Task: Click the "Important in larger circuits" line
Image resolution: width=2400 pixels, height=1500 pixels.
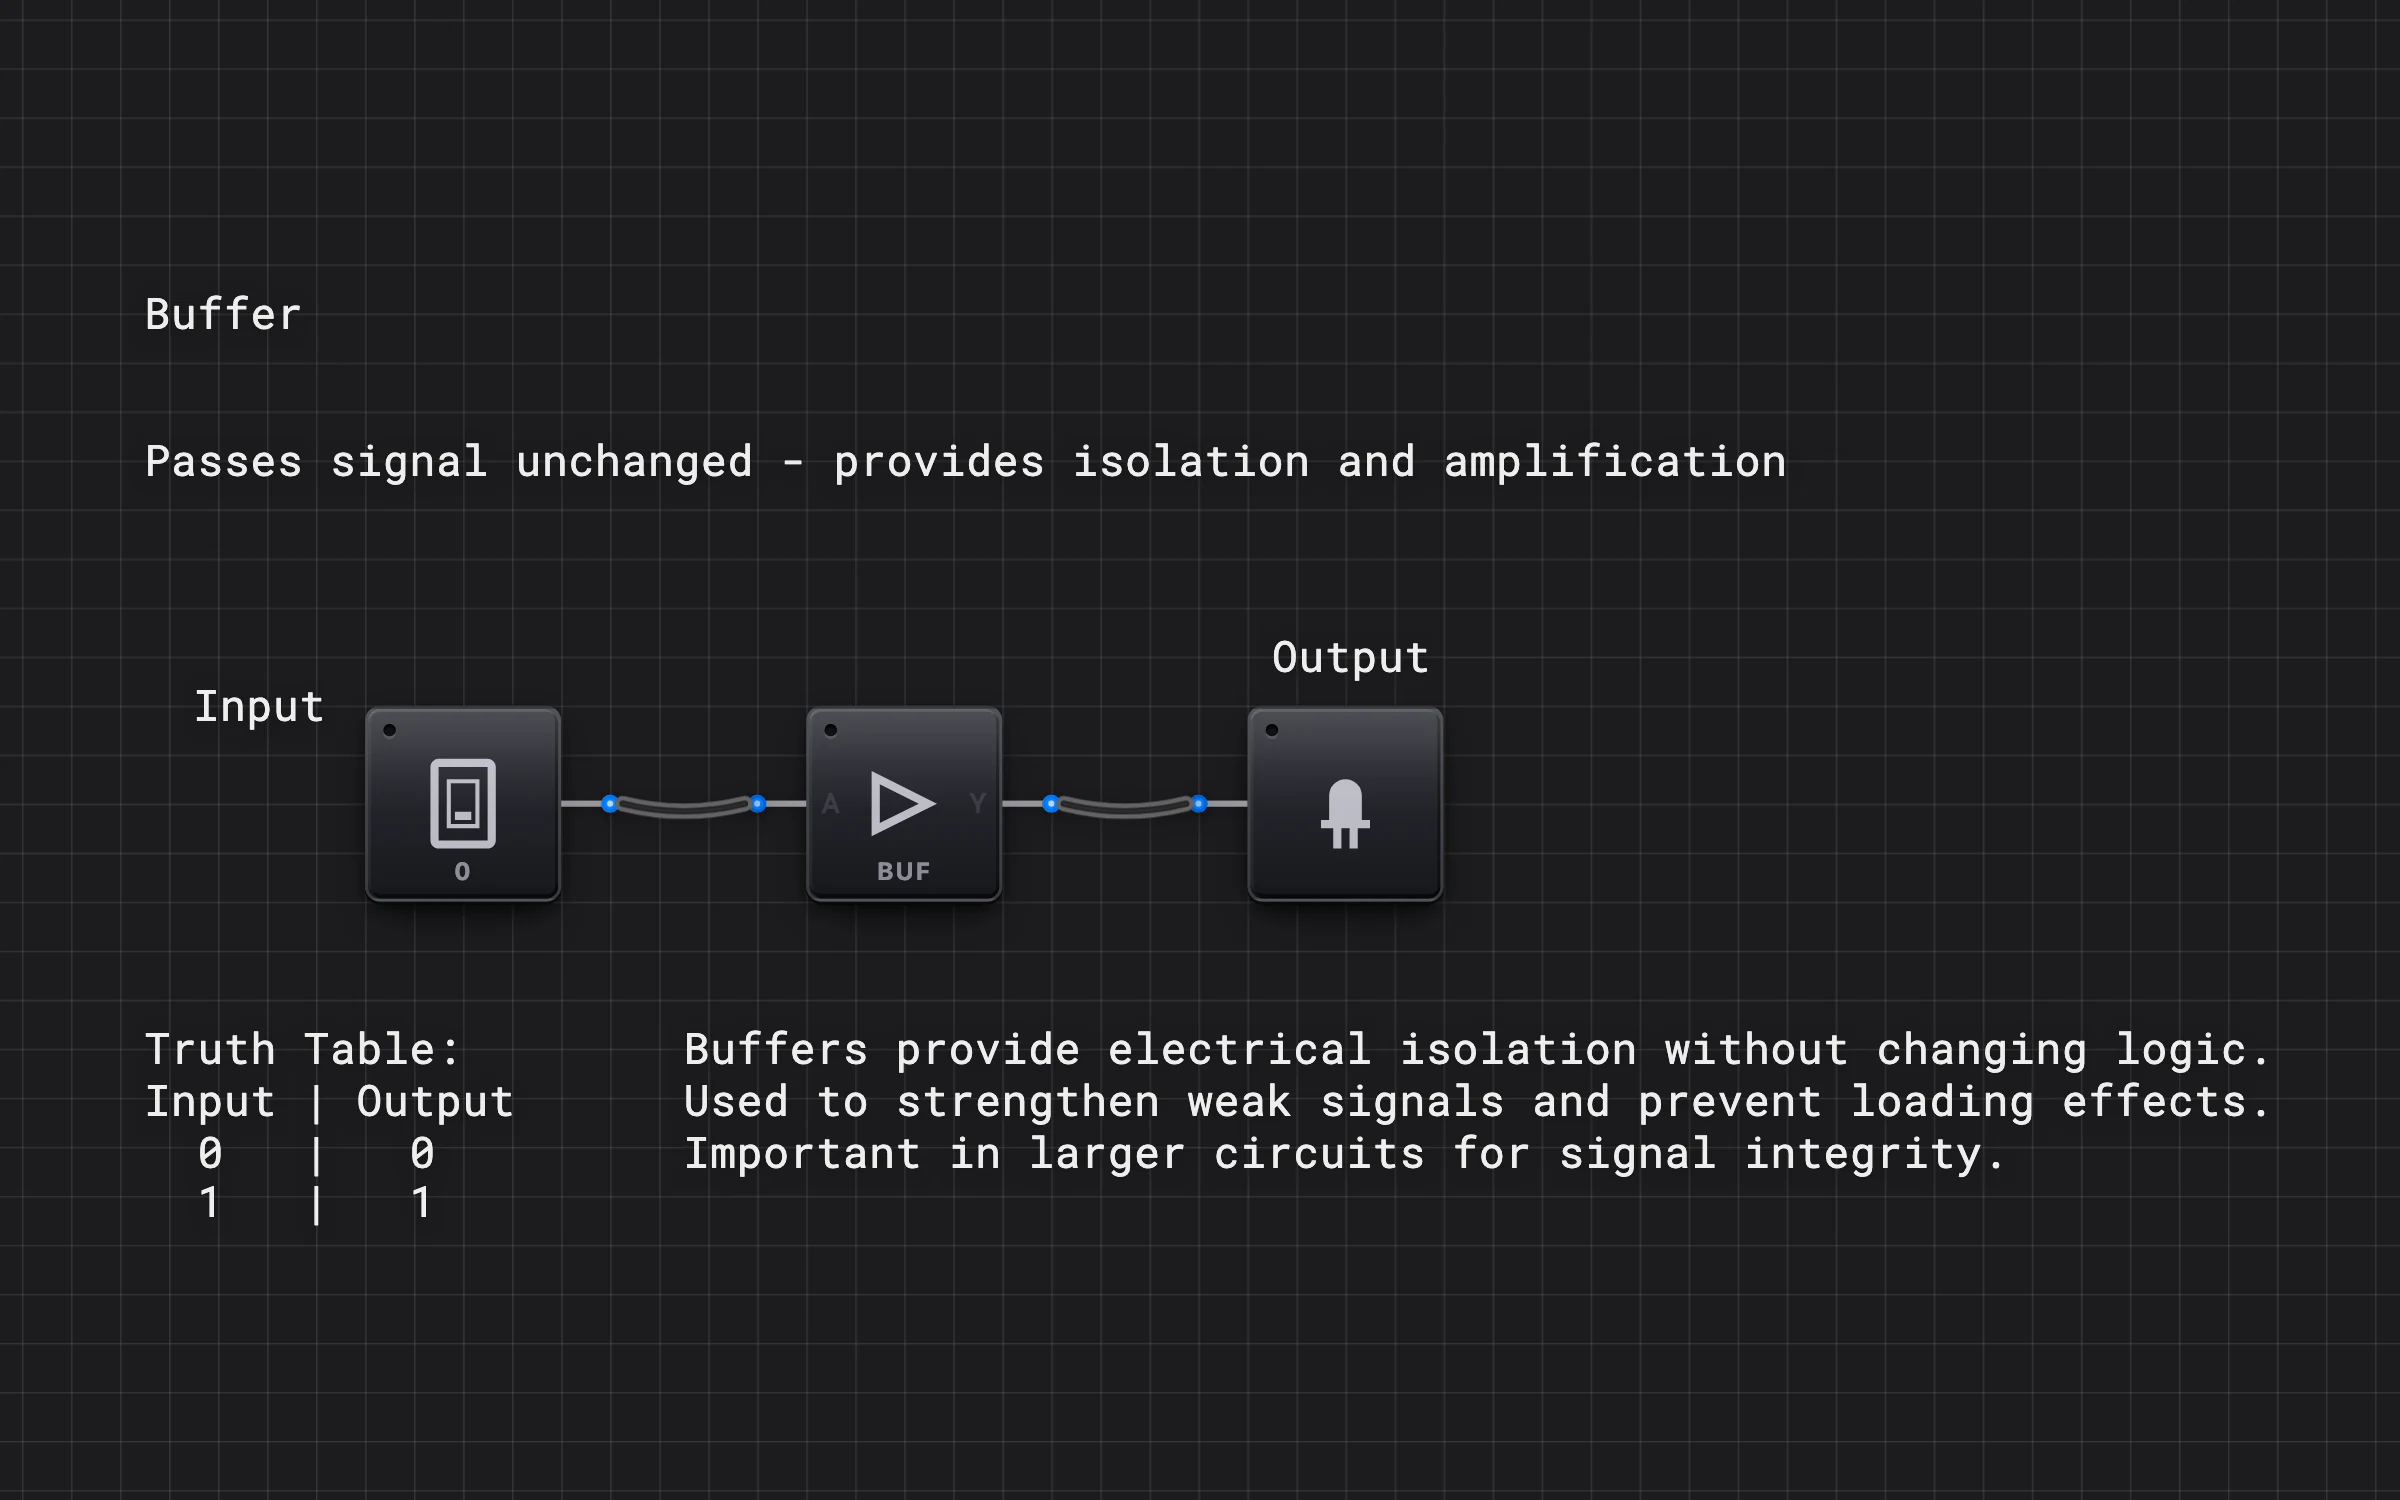Action: pyautogui.click(x=1345, y=1154)
